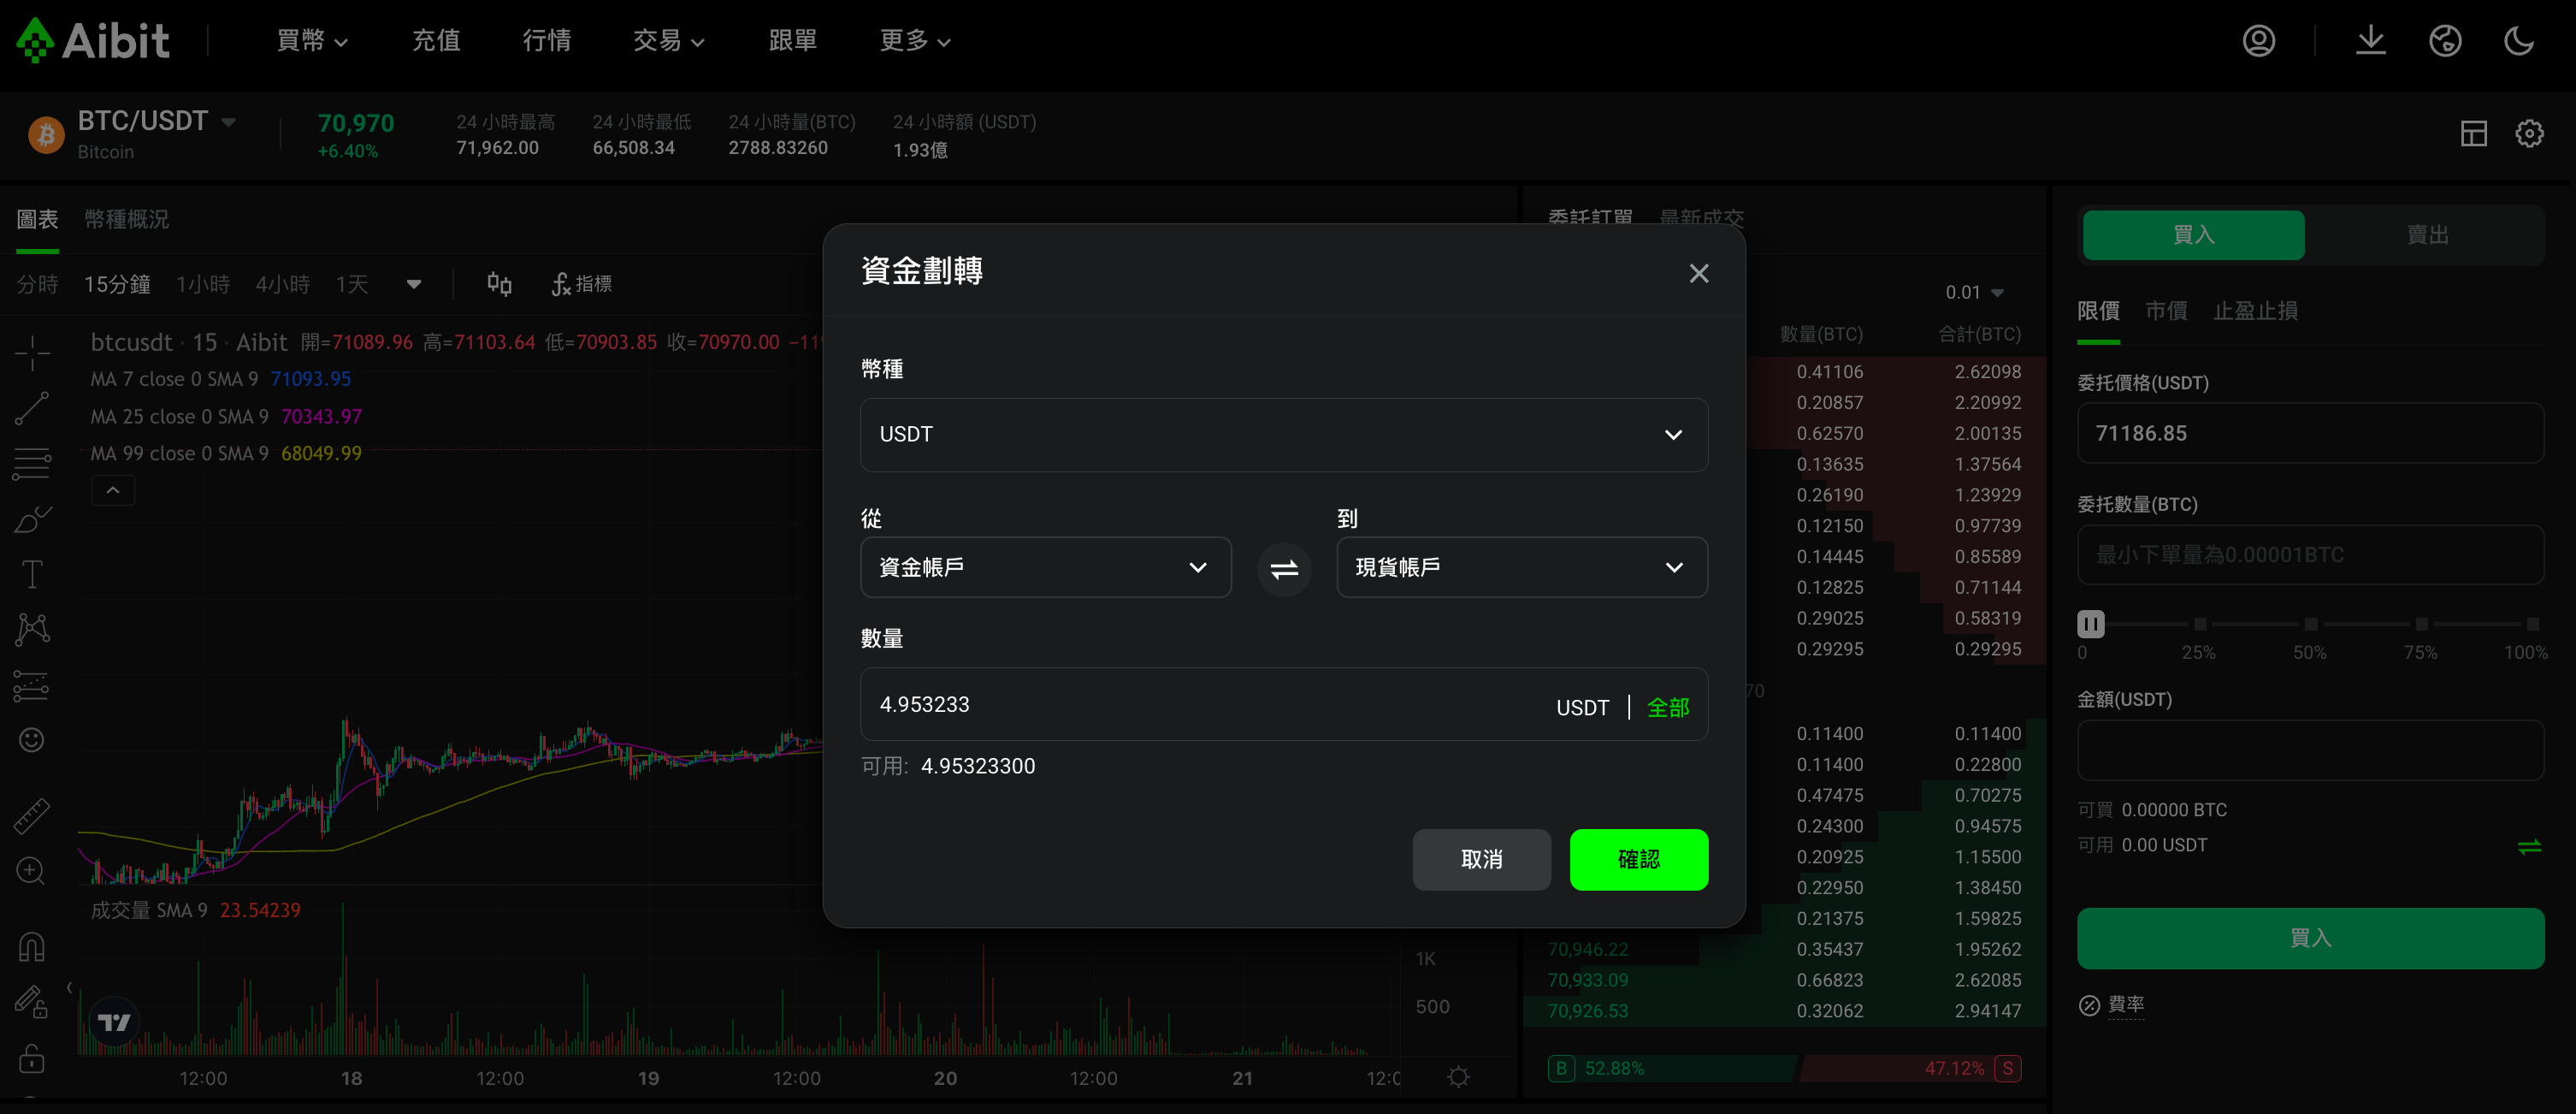Viewport: 2576px width, 1114px height.
Task: Select the 4小時 timeframe
Action: (282, 285)
